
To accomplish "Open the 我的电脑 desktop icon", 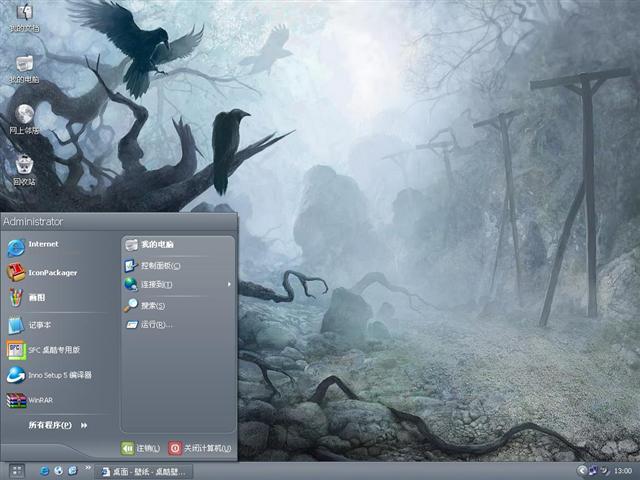I will pyautogui.click(x=24, y=69).
